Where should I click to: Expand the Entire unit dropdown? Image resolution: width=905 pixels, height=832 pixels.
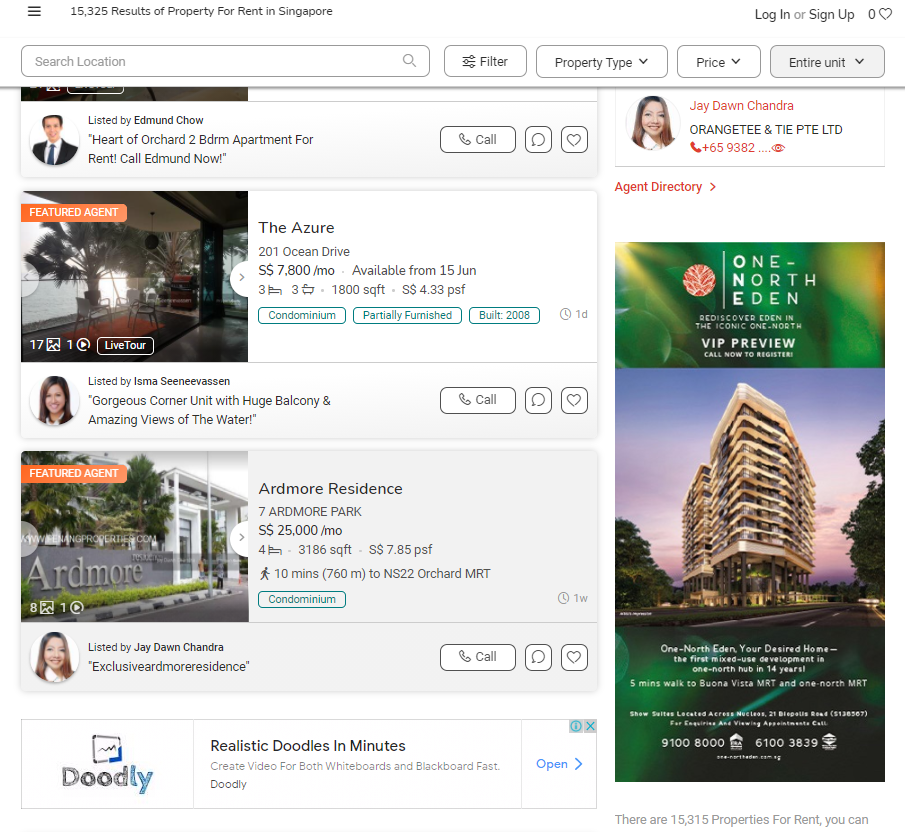pyautogui.click(x=826, y=62)
